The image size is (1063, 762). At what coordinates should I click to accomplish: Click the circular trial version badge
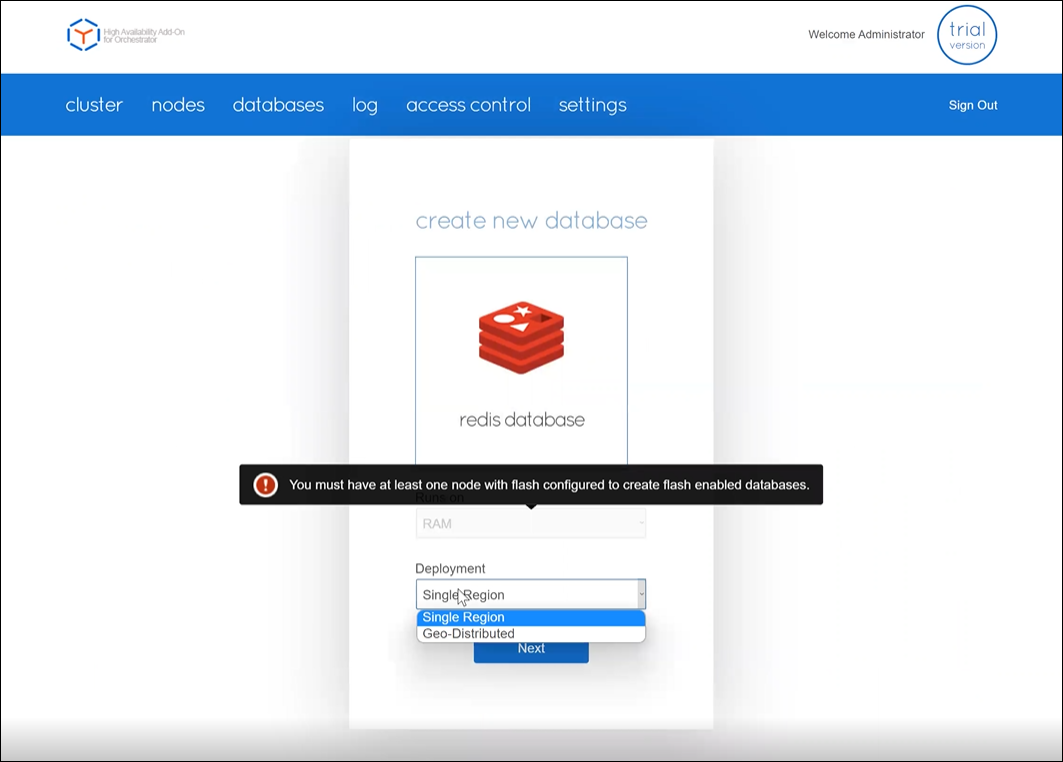coord(967,36)
